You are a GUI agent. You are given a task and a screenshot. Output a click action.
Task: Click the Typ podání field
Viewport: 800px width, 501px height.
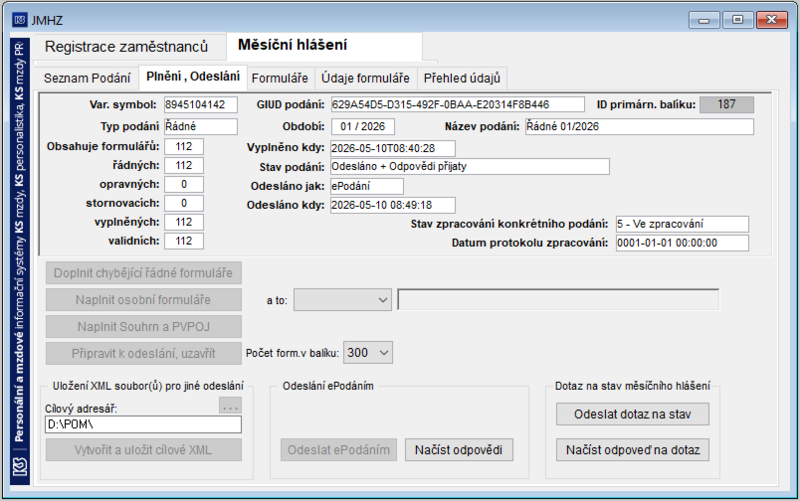coord(201,126)
